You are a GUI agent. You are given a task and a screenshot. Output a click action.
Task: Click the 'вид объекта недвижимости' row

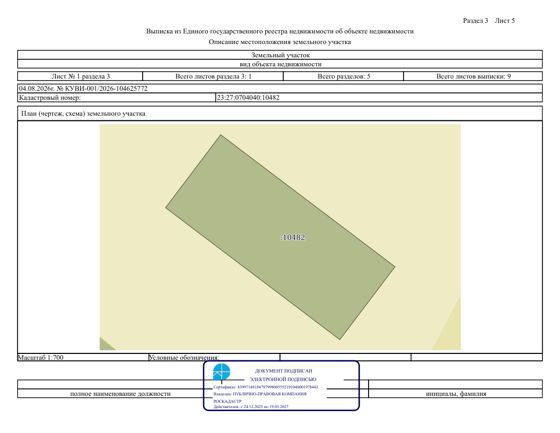280,64
